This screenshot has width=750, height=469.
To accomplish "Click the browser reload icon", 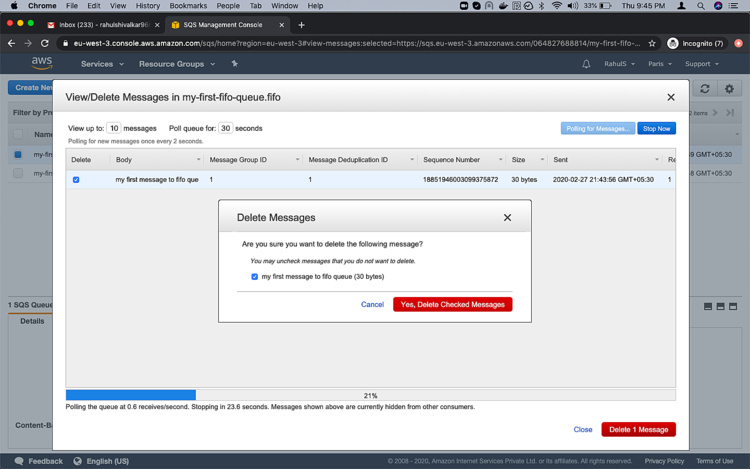I will 46,43.
